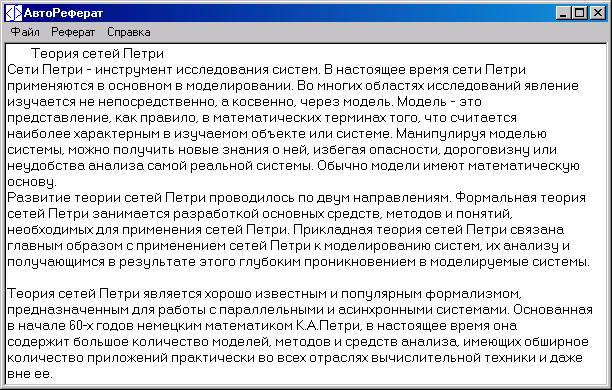Minimize the АвтоРеферат window
612x390 pixels.
pyautogui.click(x=563, y=13)
